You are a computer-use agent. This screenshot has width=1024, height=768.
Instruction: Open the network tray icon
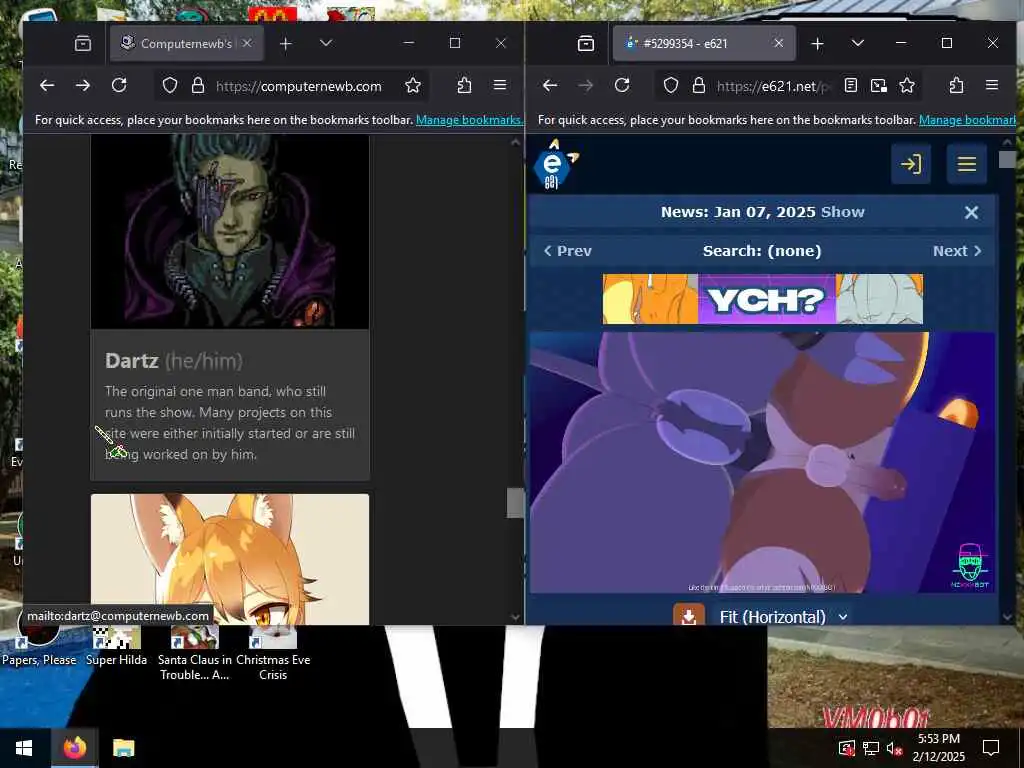coord(871,748)
